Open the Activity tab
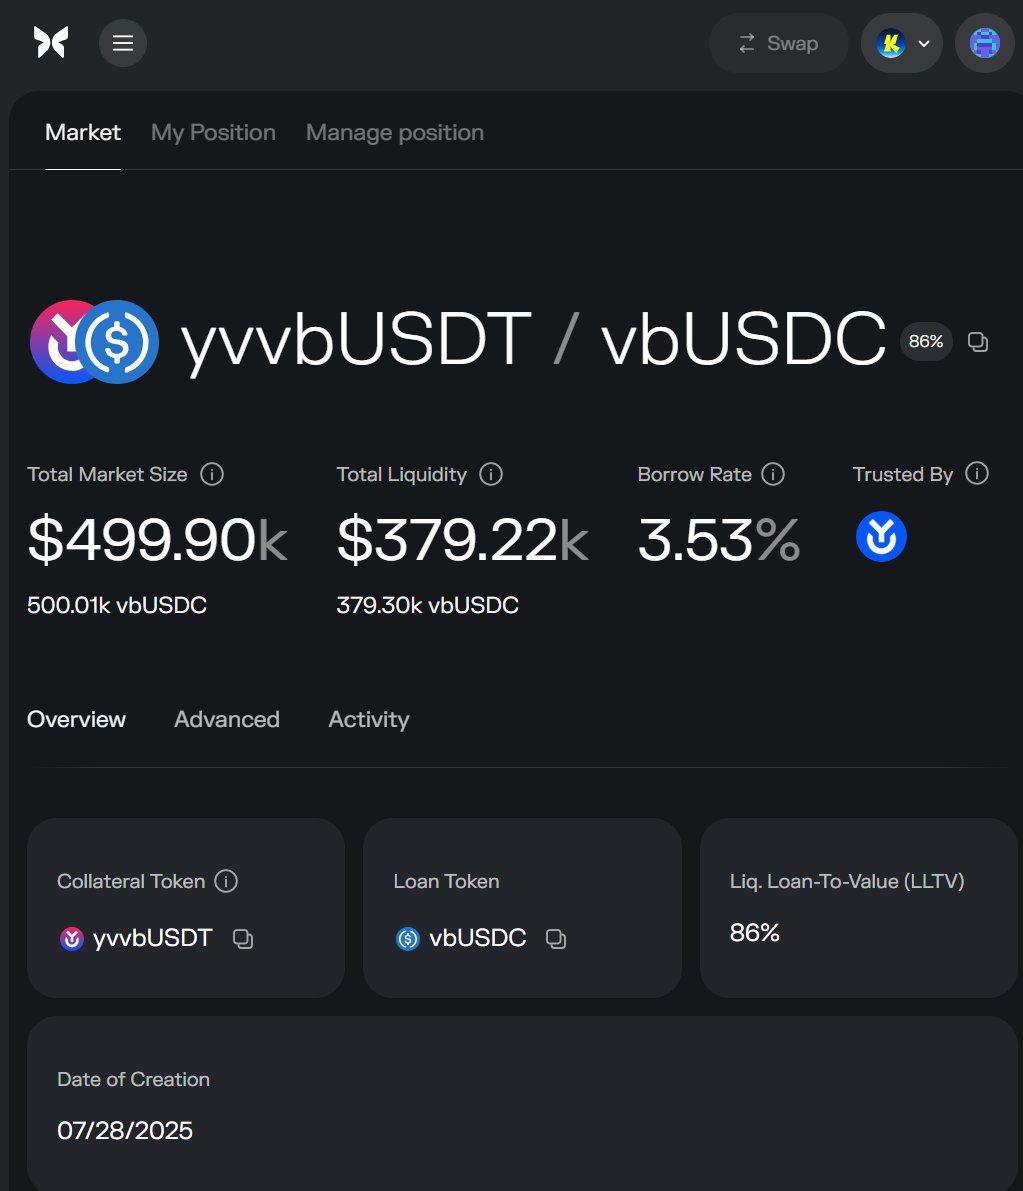This screenshot has width=1023, height=1191. coord(368,719)
